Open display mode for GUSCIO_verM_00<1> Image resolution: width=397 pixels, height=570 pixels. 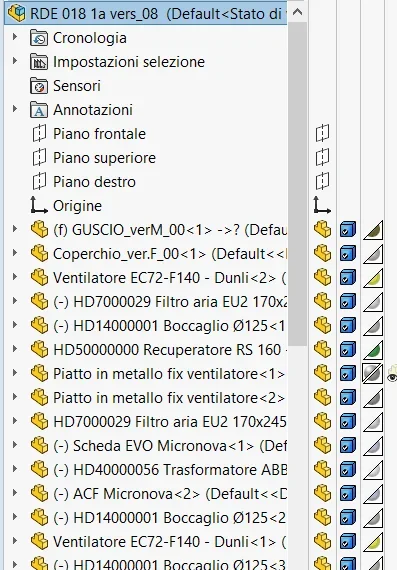[348, 230]
